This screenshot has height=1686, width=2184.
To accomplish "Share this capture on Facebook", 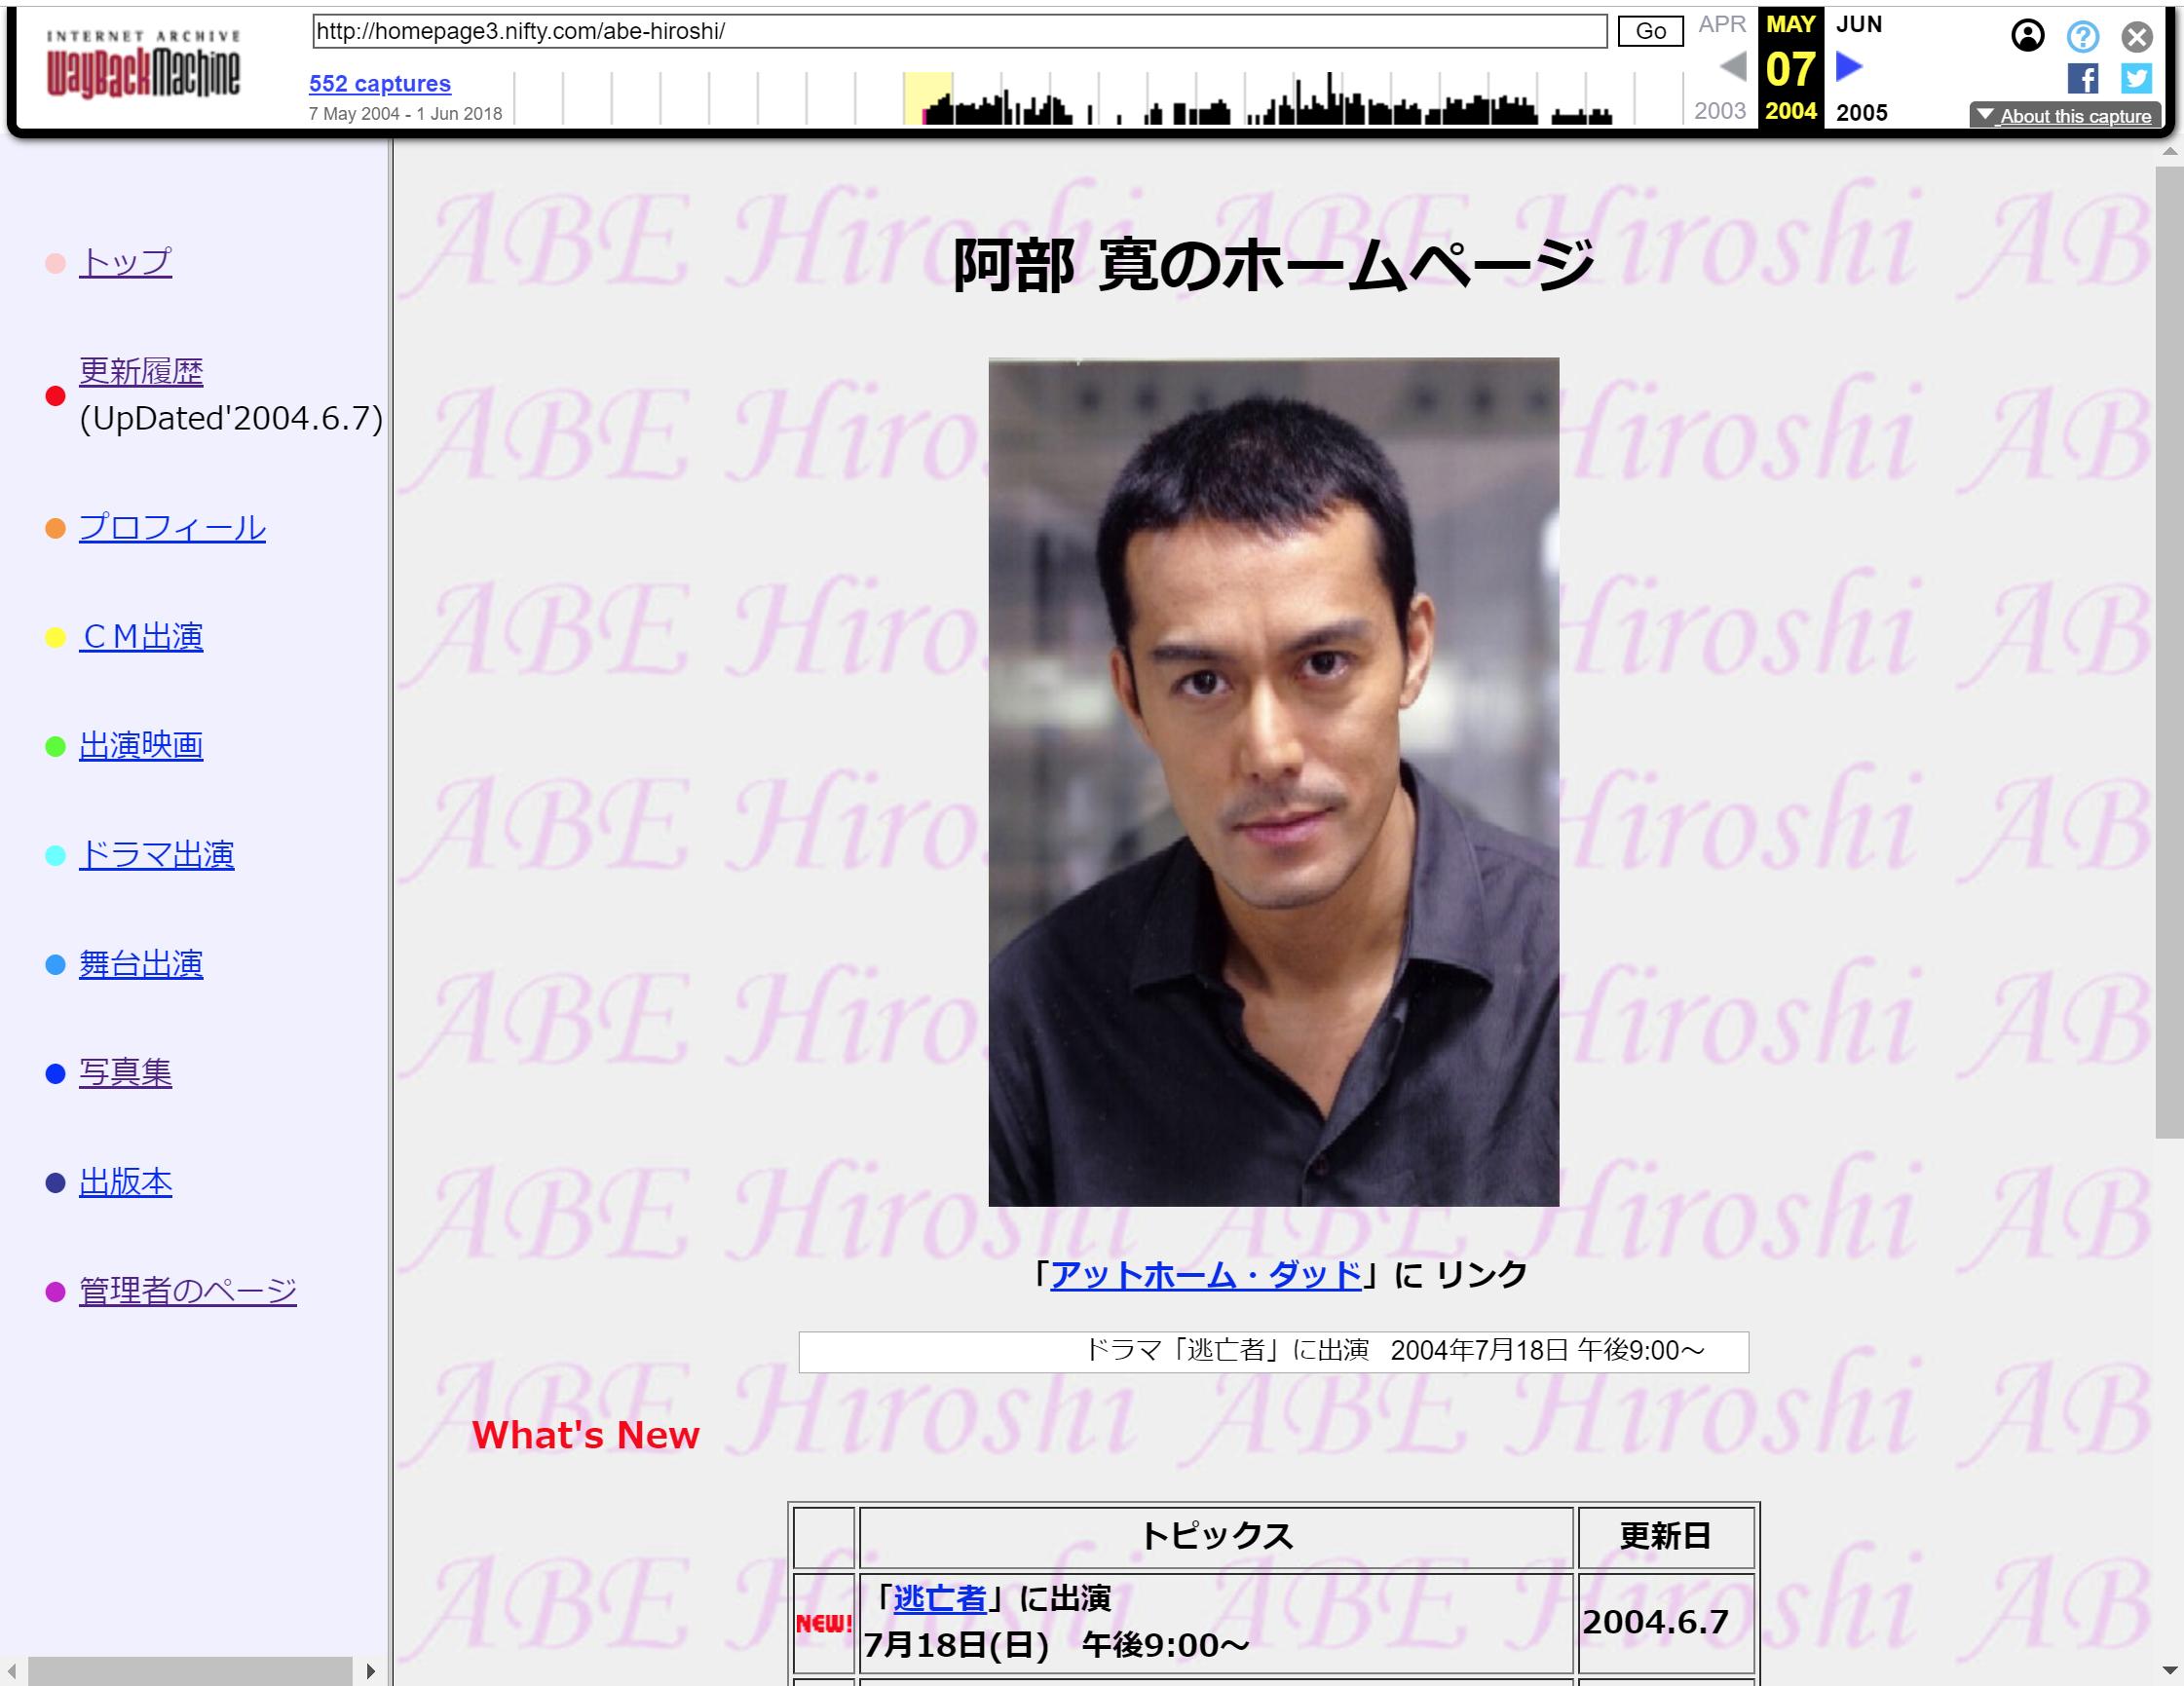I will (2082, 78).
